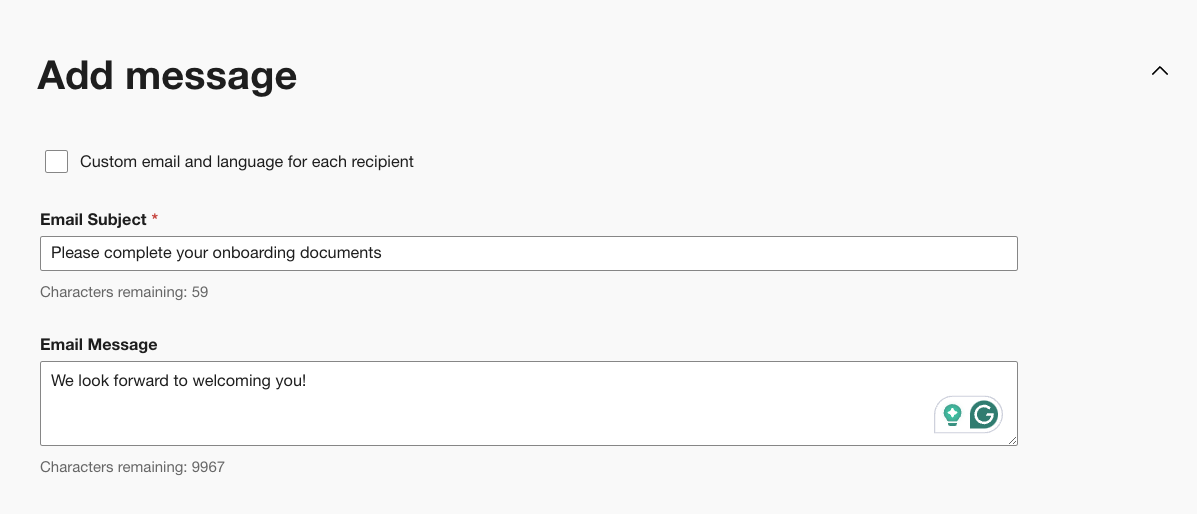
Task: Click the 'Characters remaining: 9967' text
Action: coord(132,467)
